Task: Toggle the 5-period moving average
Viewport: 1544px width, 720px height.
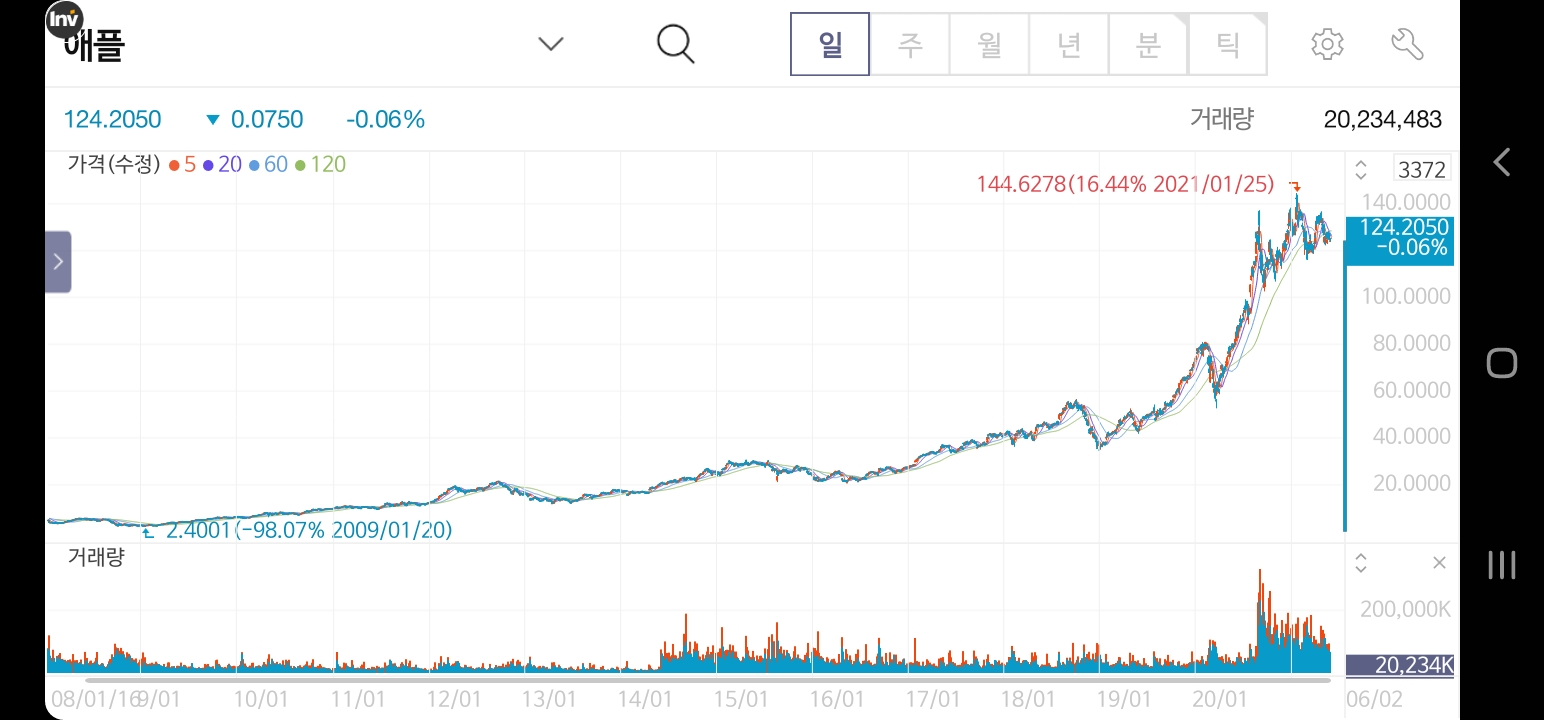Action: point(185,163)
